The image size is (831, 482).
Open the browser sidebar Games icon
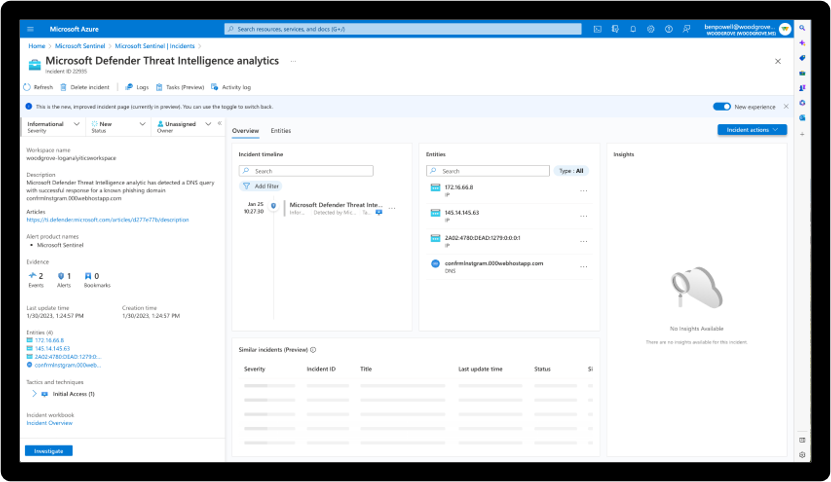(x=802, y=88)
